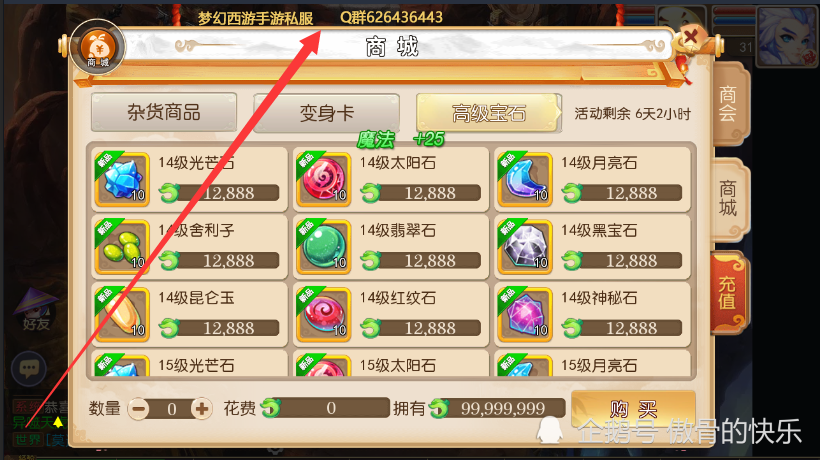Select the 14级月亮石 crescent gem icon

525,179
